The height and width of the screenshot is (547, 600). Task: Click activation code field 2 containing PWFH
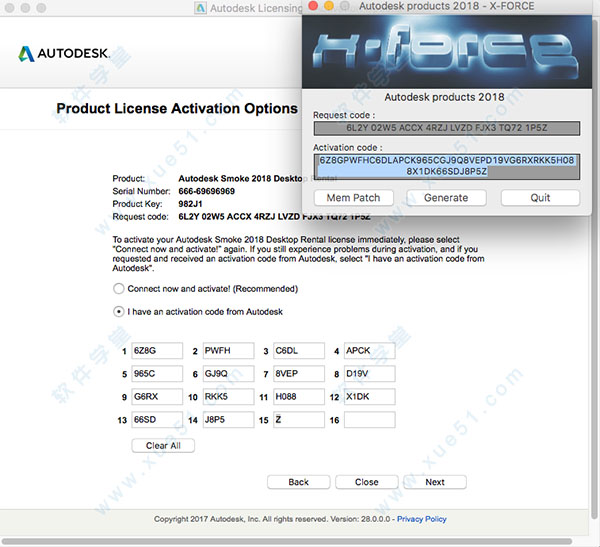point(228,351)
